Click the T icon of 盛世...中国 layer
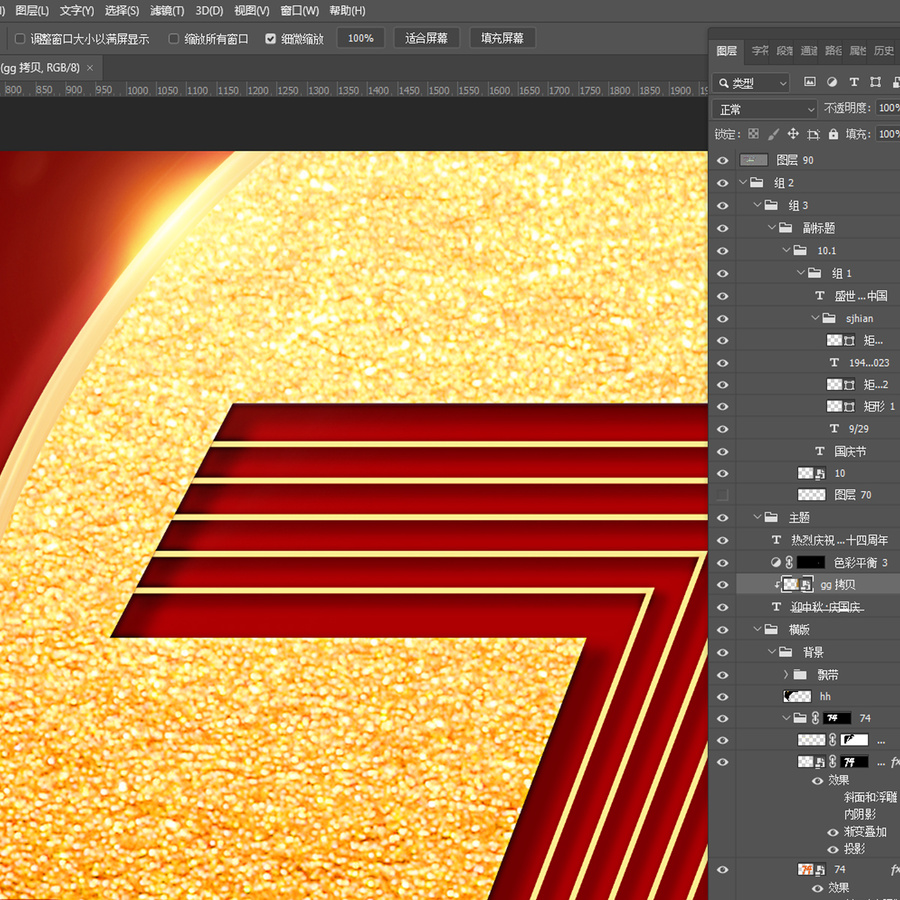900x900 pixels. click(820, 296)
